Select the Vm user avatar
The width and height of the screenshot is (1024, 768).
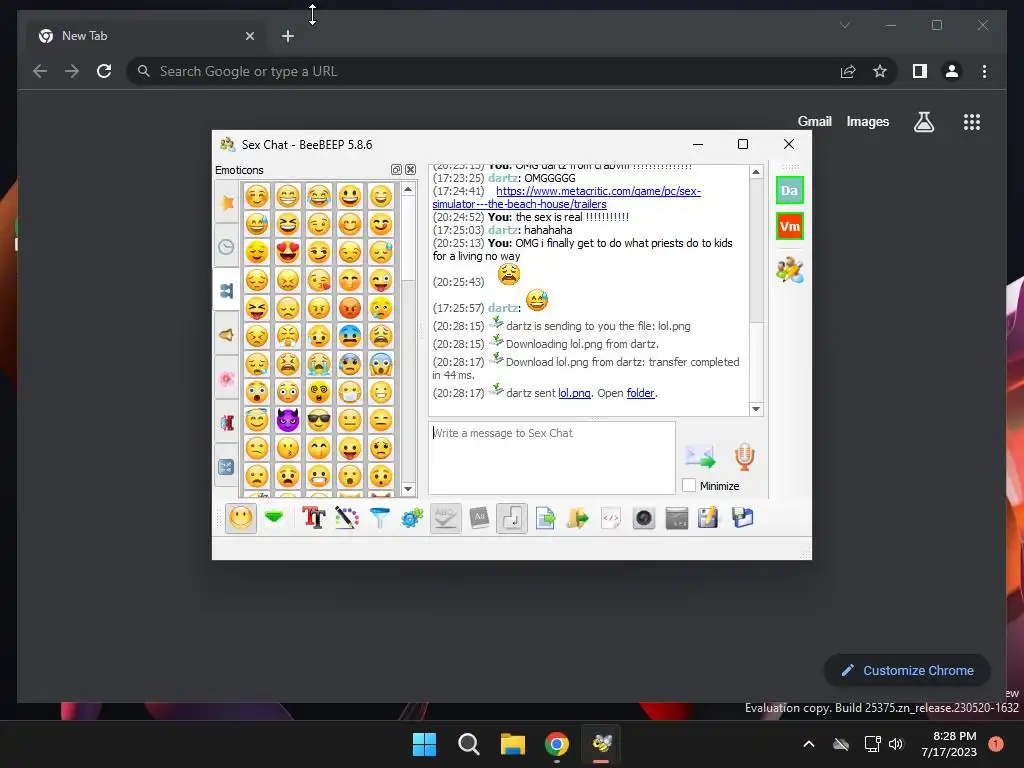click(x=790, y=227)
